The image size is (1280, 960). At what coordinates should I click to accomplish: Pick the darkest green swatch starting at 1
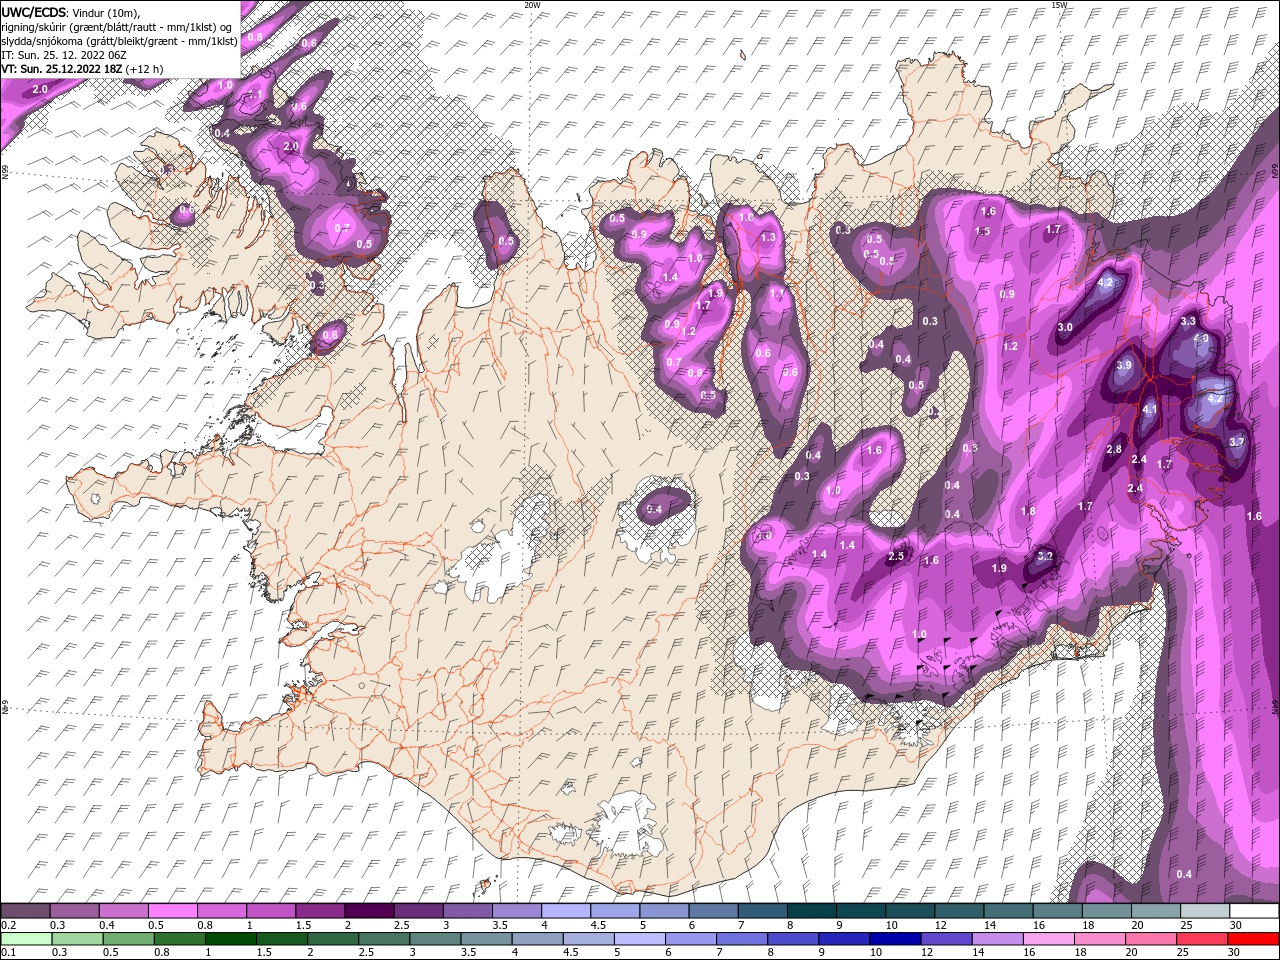(x=231, y=939)
